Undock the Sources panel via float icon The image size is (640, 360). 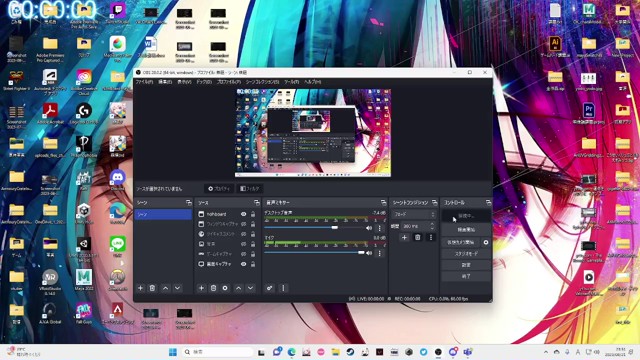click(256, 202)
